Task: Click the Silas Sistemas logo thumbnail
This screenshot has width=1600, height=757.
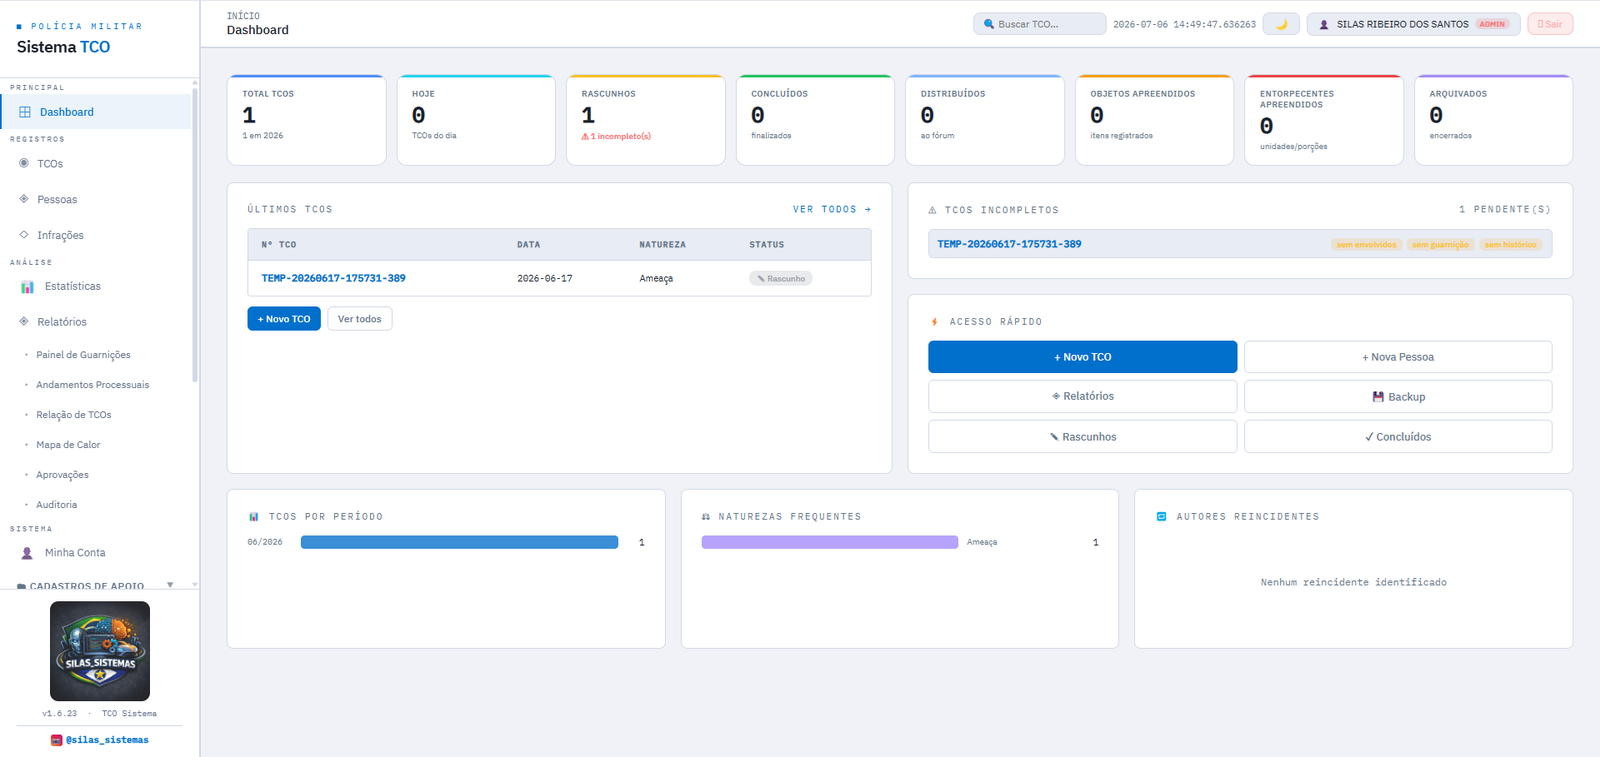Action: coord(100,651)
